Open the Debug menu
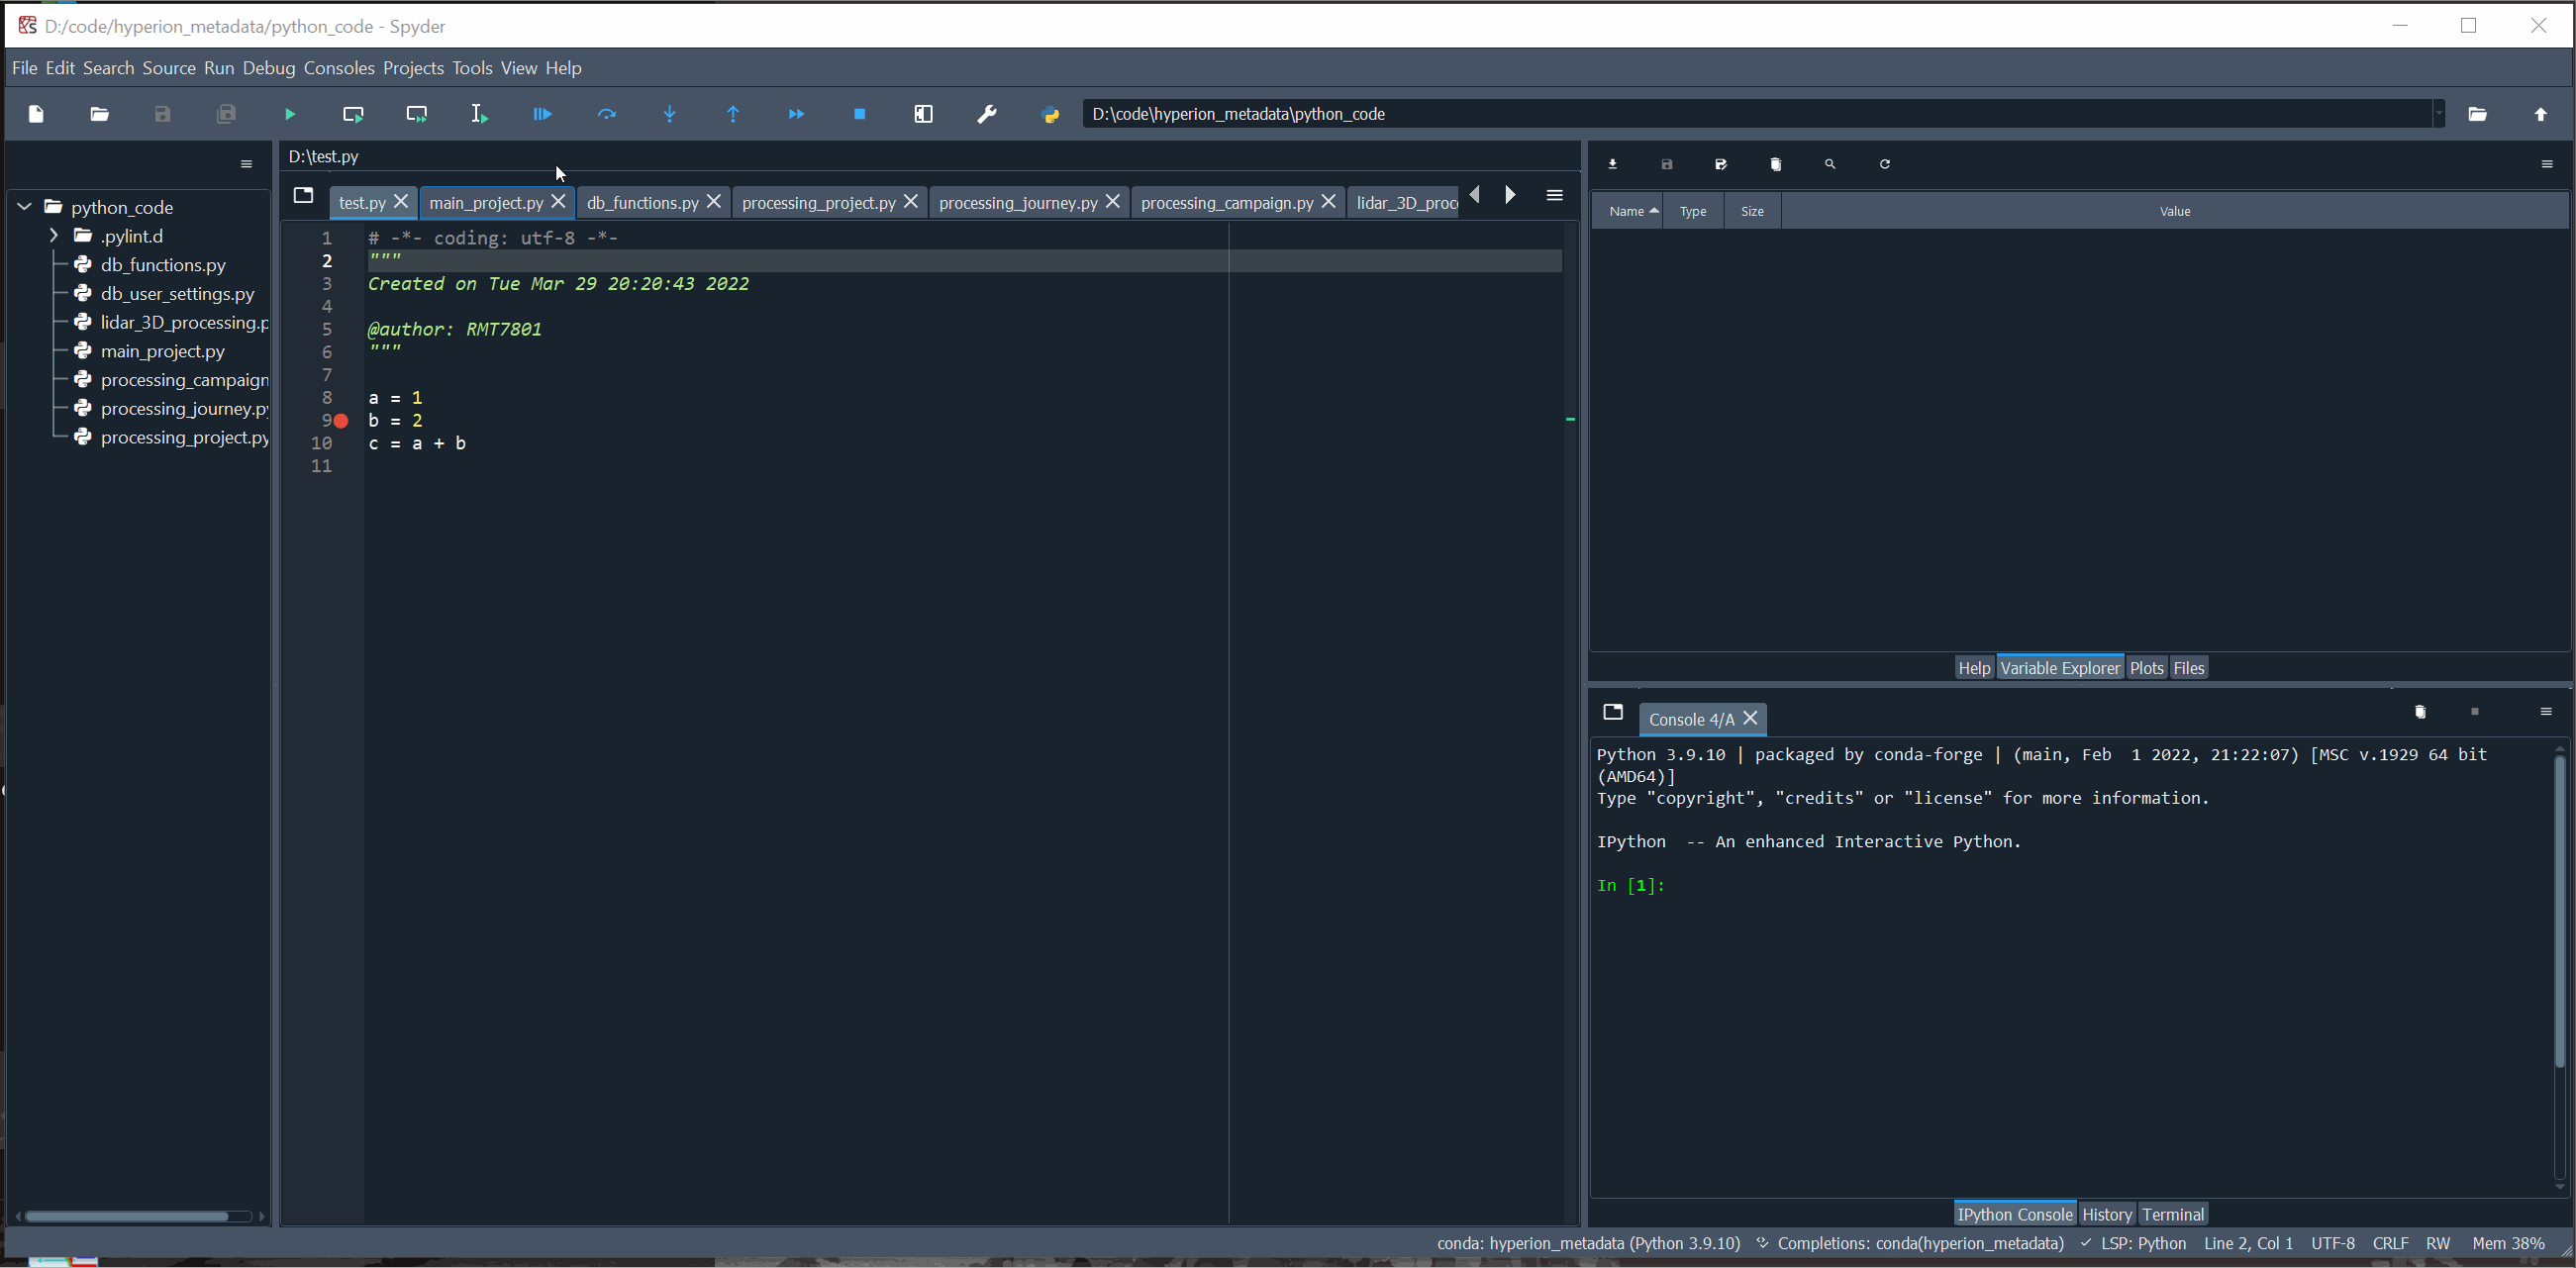Image resolution: width=2576 pixels, height=1268 pixels. click(268, 67)
